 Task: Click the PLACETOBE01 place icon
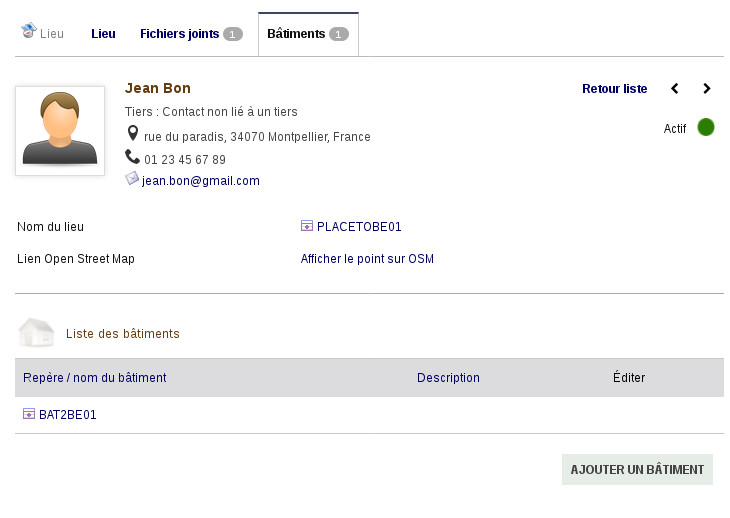[307, 226]
